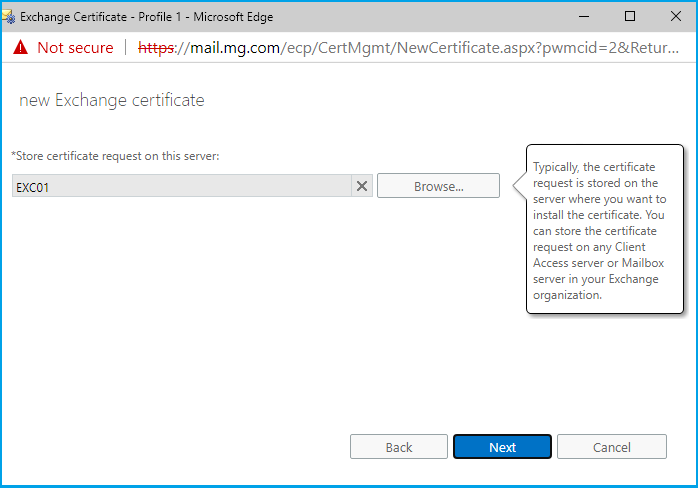The height and width of the screenshot is (489, 698).
Task: Open the Browse... server picker
Action: click(438, 186)
